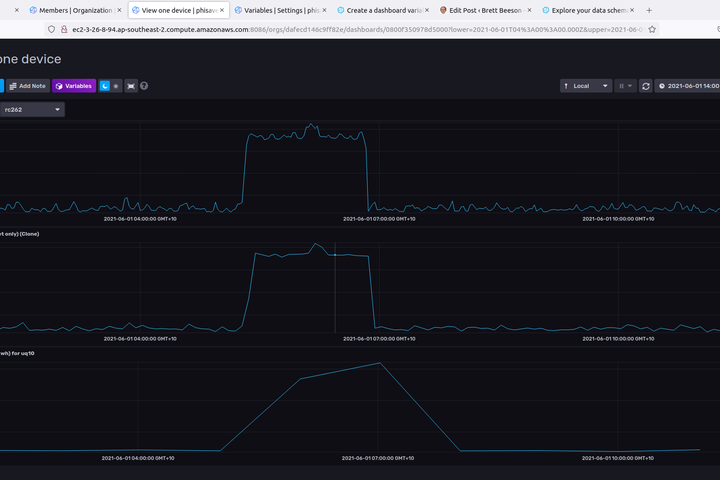Click the '(wh) for uq10' cell title
The width and height of the screenshot is (720, 480).
click(x=17, y=353)
